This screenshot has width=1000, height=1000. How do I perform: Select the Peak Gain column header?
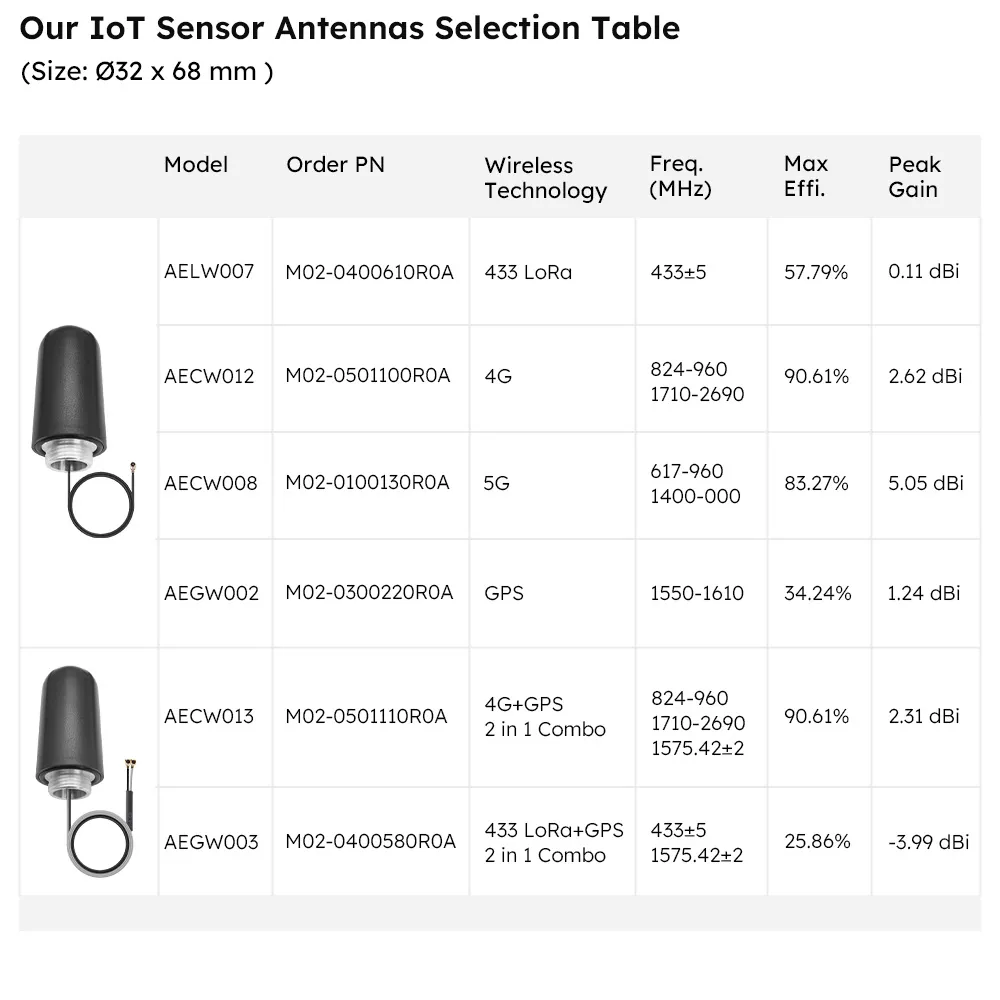click(915, 177)
